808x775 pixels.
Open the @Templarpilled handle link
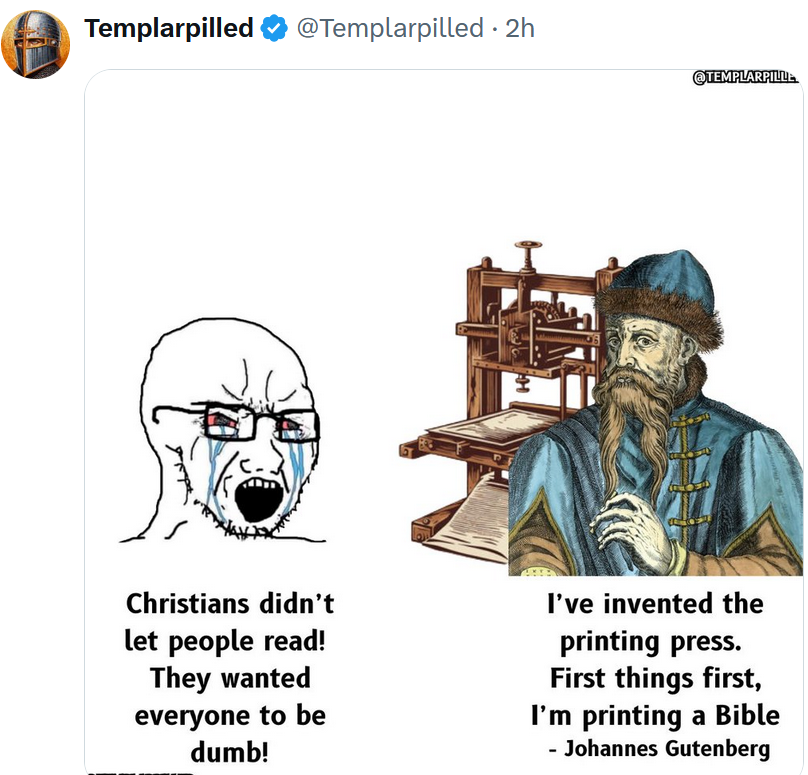pyautogui.click(x=390, y=29)
